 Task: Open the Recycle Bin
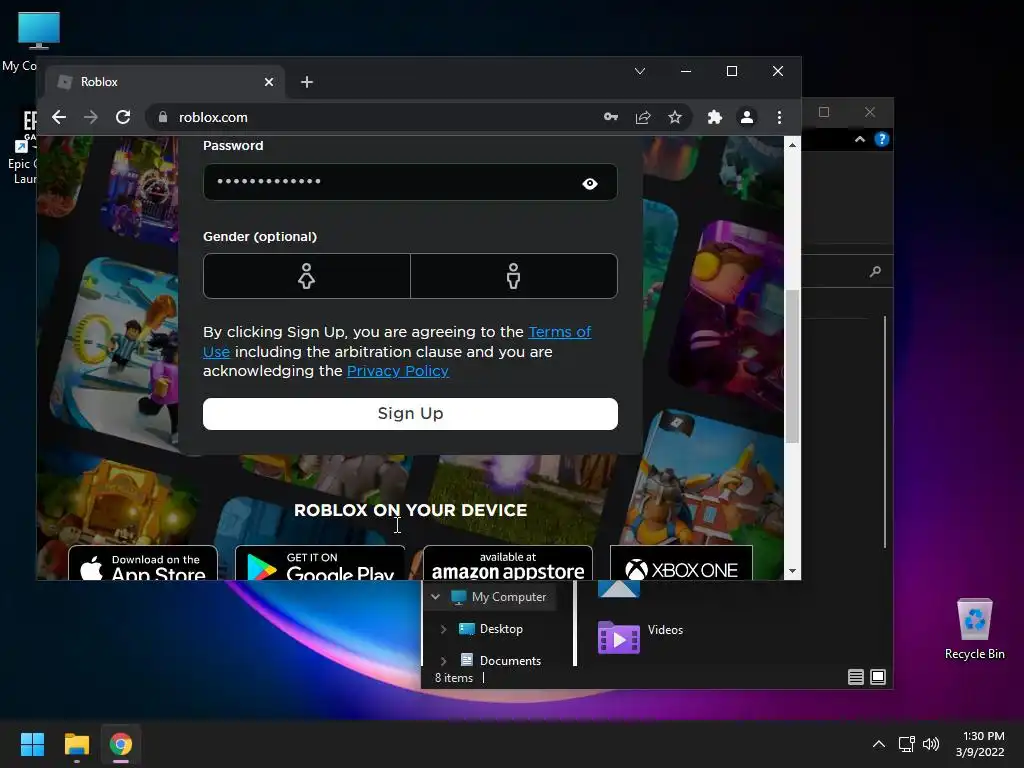974,629
